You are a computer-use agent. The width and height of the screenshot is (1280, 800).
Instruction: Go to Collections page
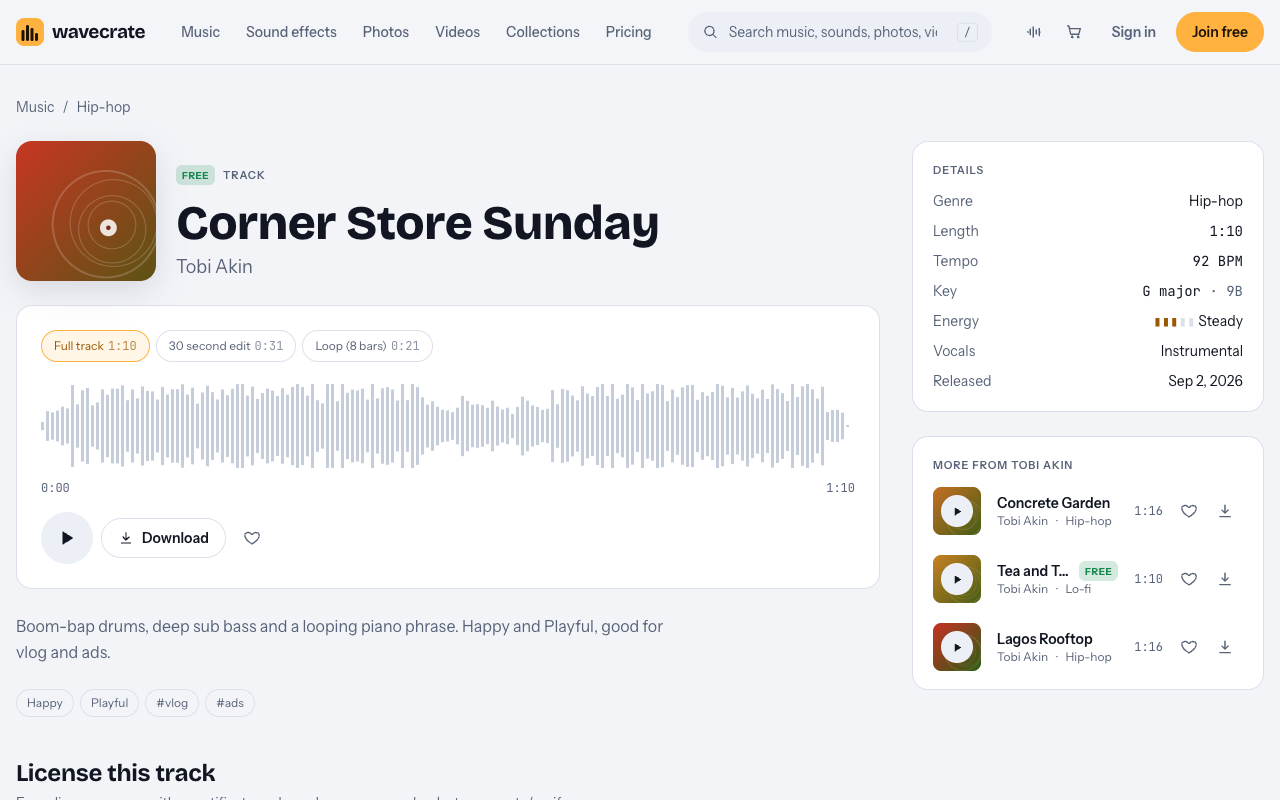click(543, 32)
